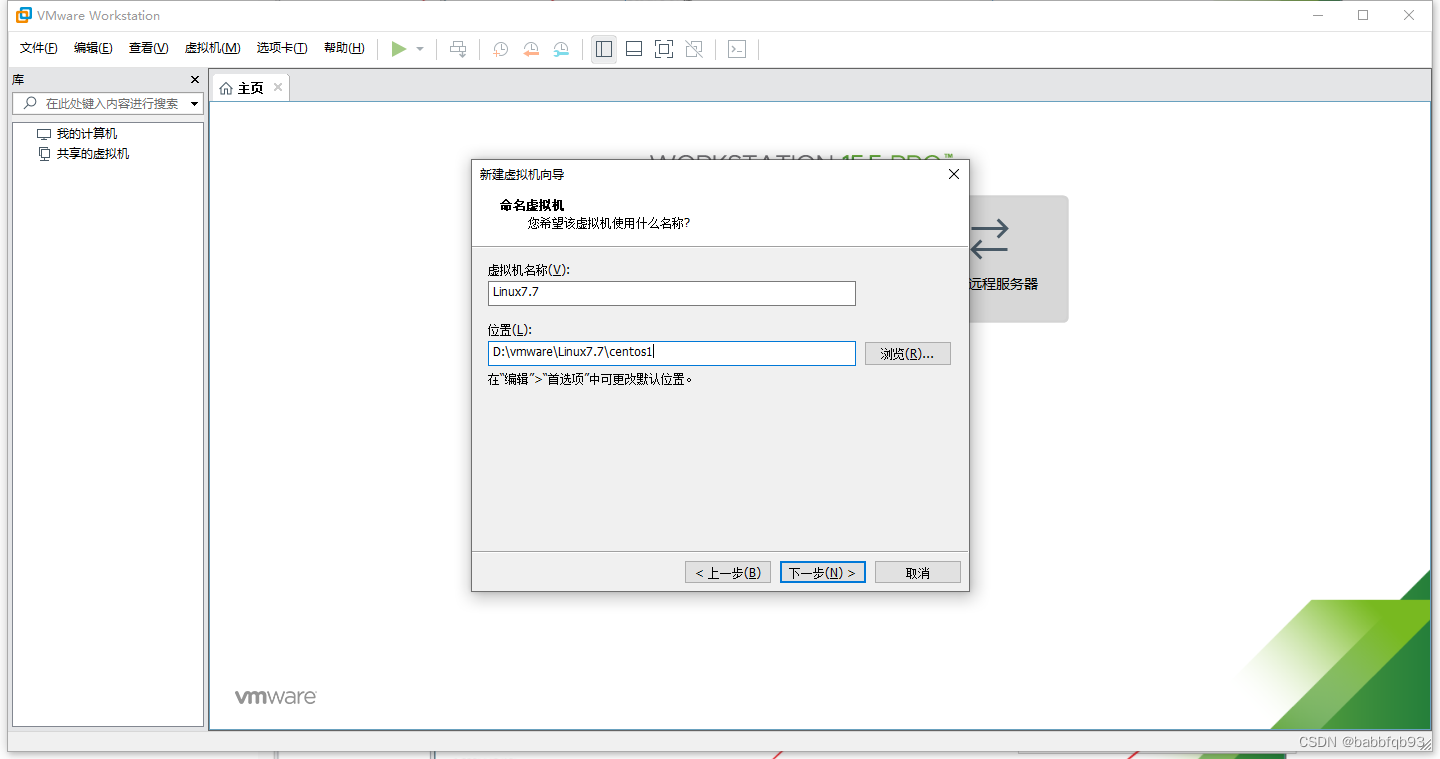The image size is (1440, 759).
Task: Click the 下一步(N) next button
Action: click(823, 573)
